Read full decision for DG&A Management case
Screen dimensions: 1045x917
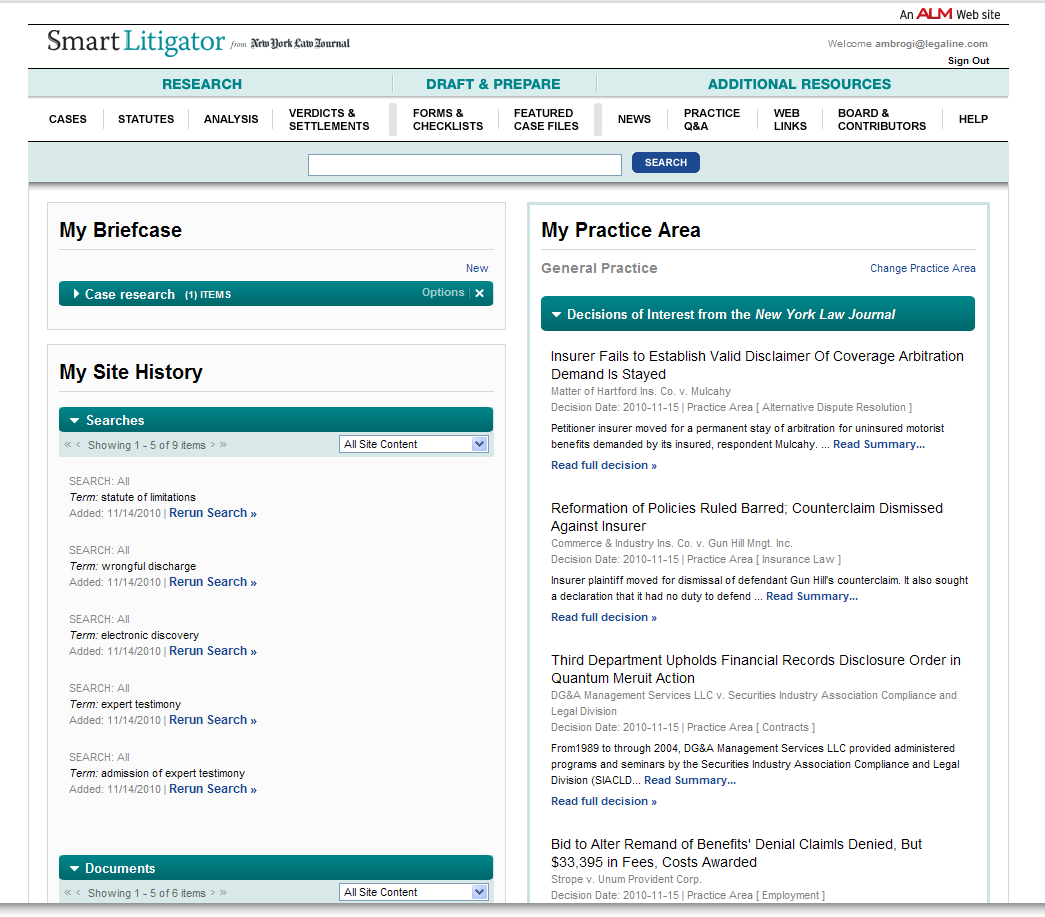603,801
